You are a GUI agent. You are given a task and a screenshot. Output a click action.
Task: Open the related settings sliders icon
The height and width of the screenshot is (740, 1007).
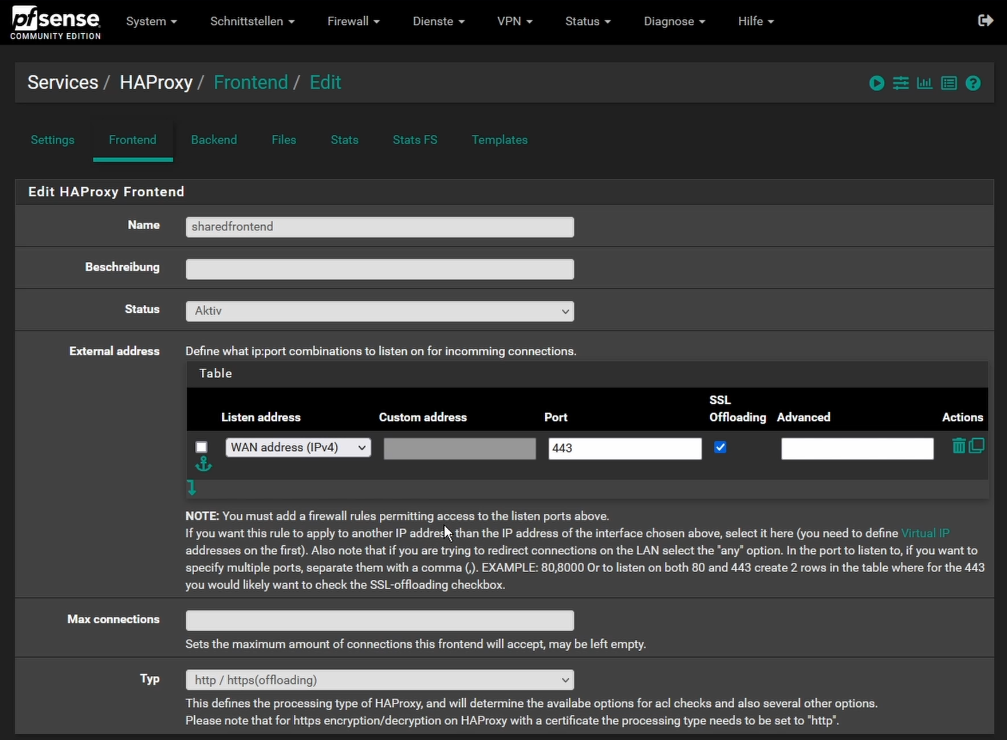[900, 83]
